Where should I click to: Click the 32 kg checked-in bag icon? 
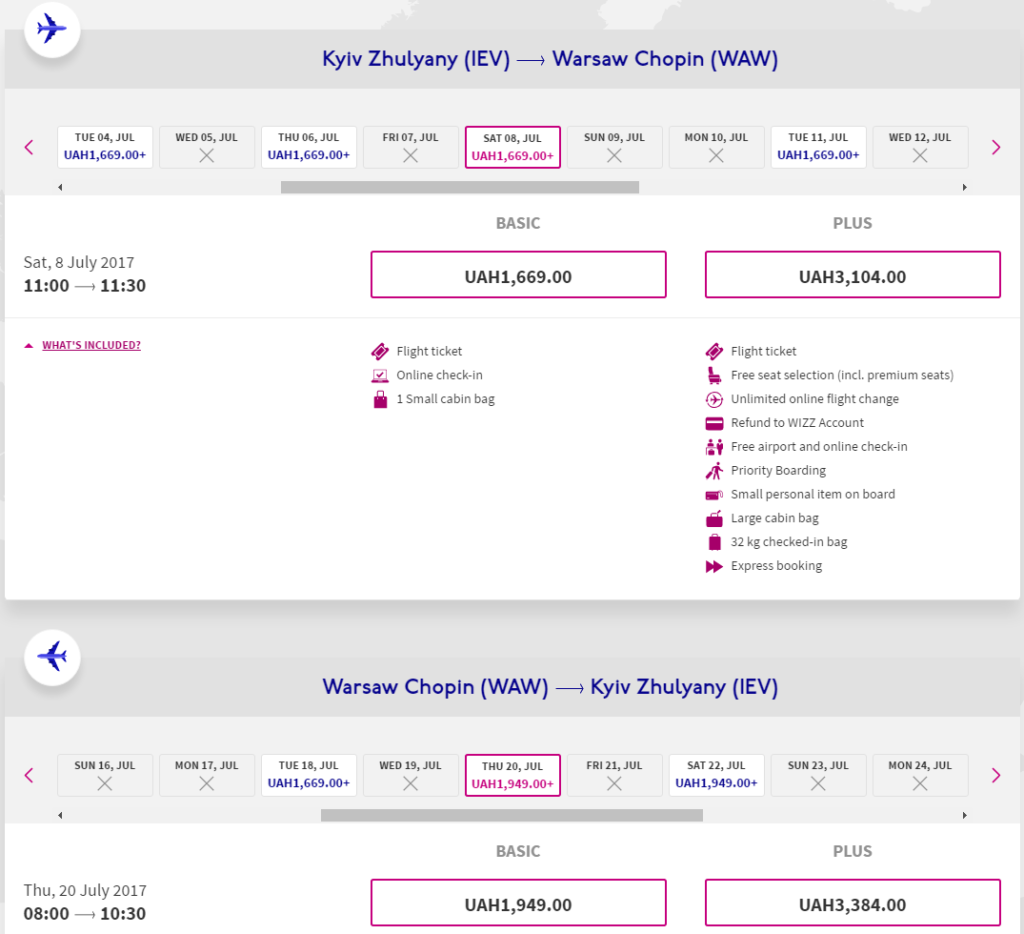click(714, 542)
